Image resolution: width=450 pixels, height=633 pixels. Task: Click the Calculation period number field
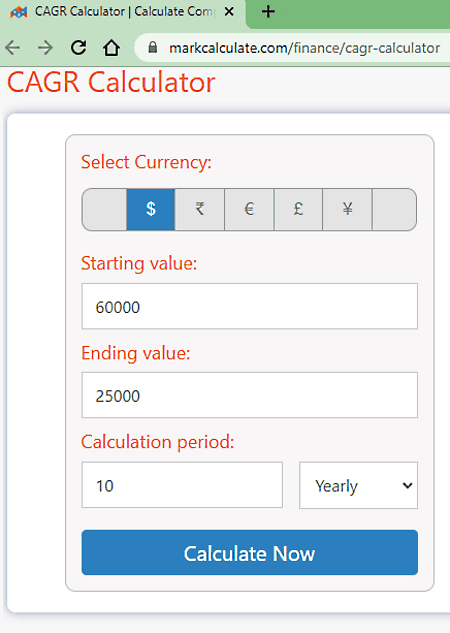click(182, 485)
